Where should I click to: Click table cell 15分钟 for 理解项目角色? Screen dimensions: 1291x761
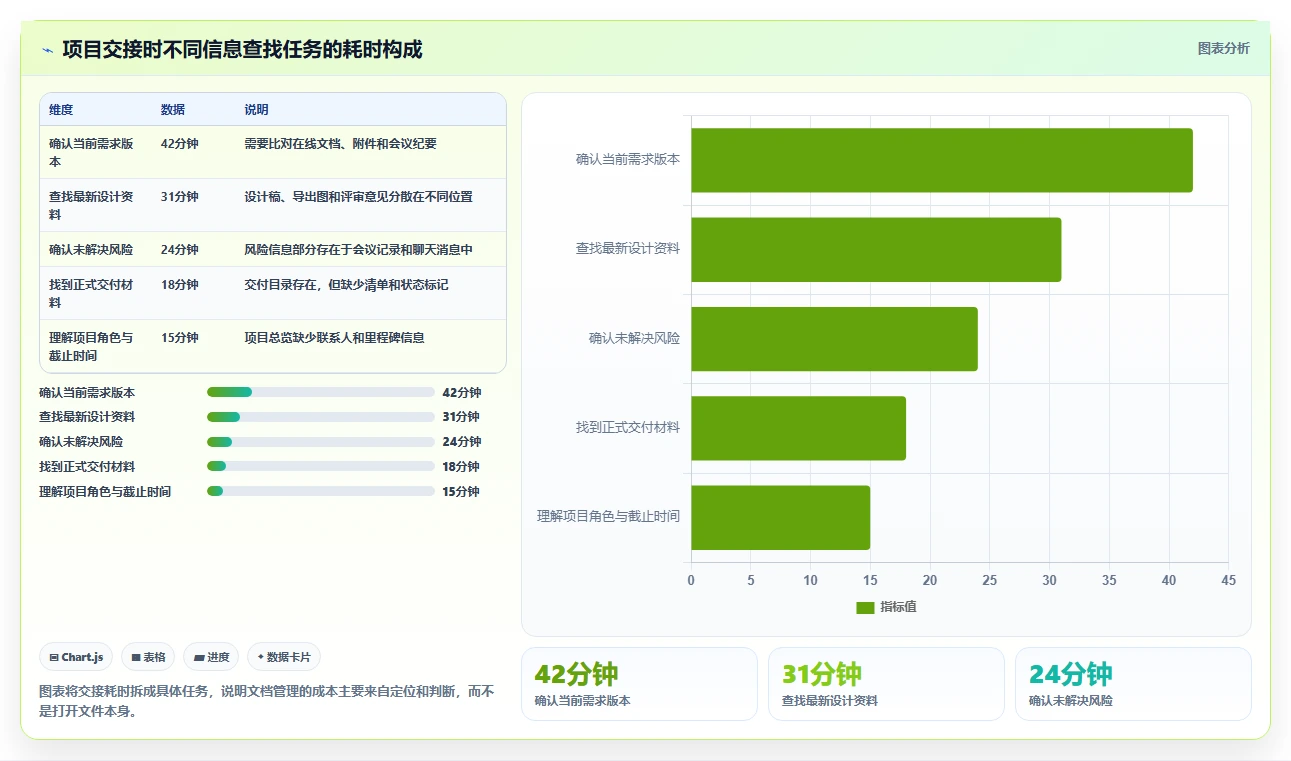click(x=180, y=338)
